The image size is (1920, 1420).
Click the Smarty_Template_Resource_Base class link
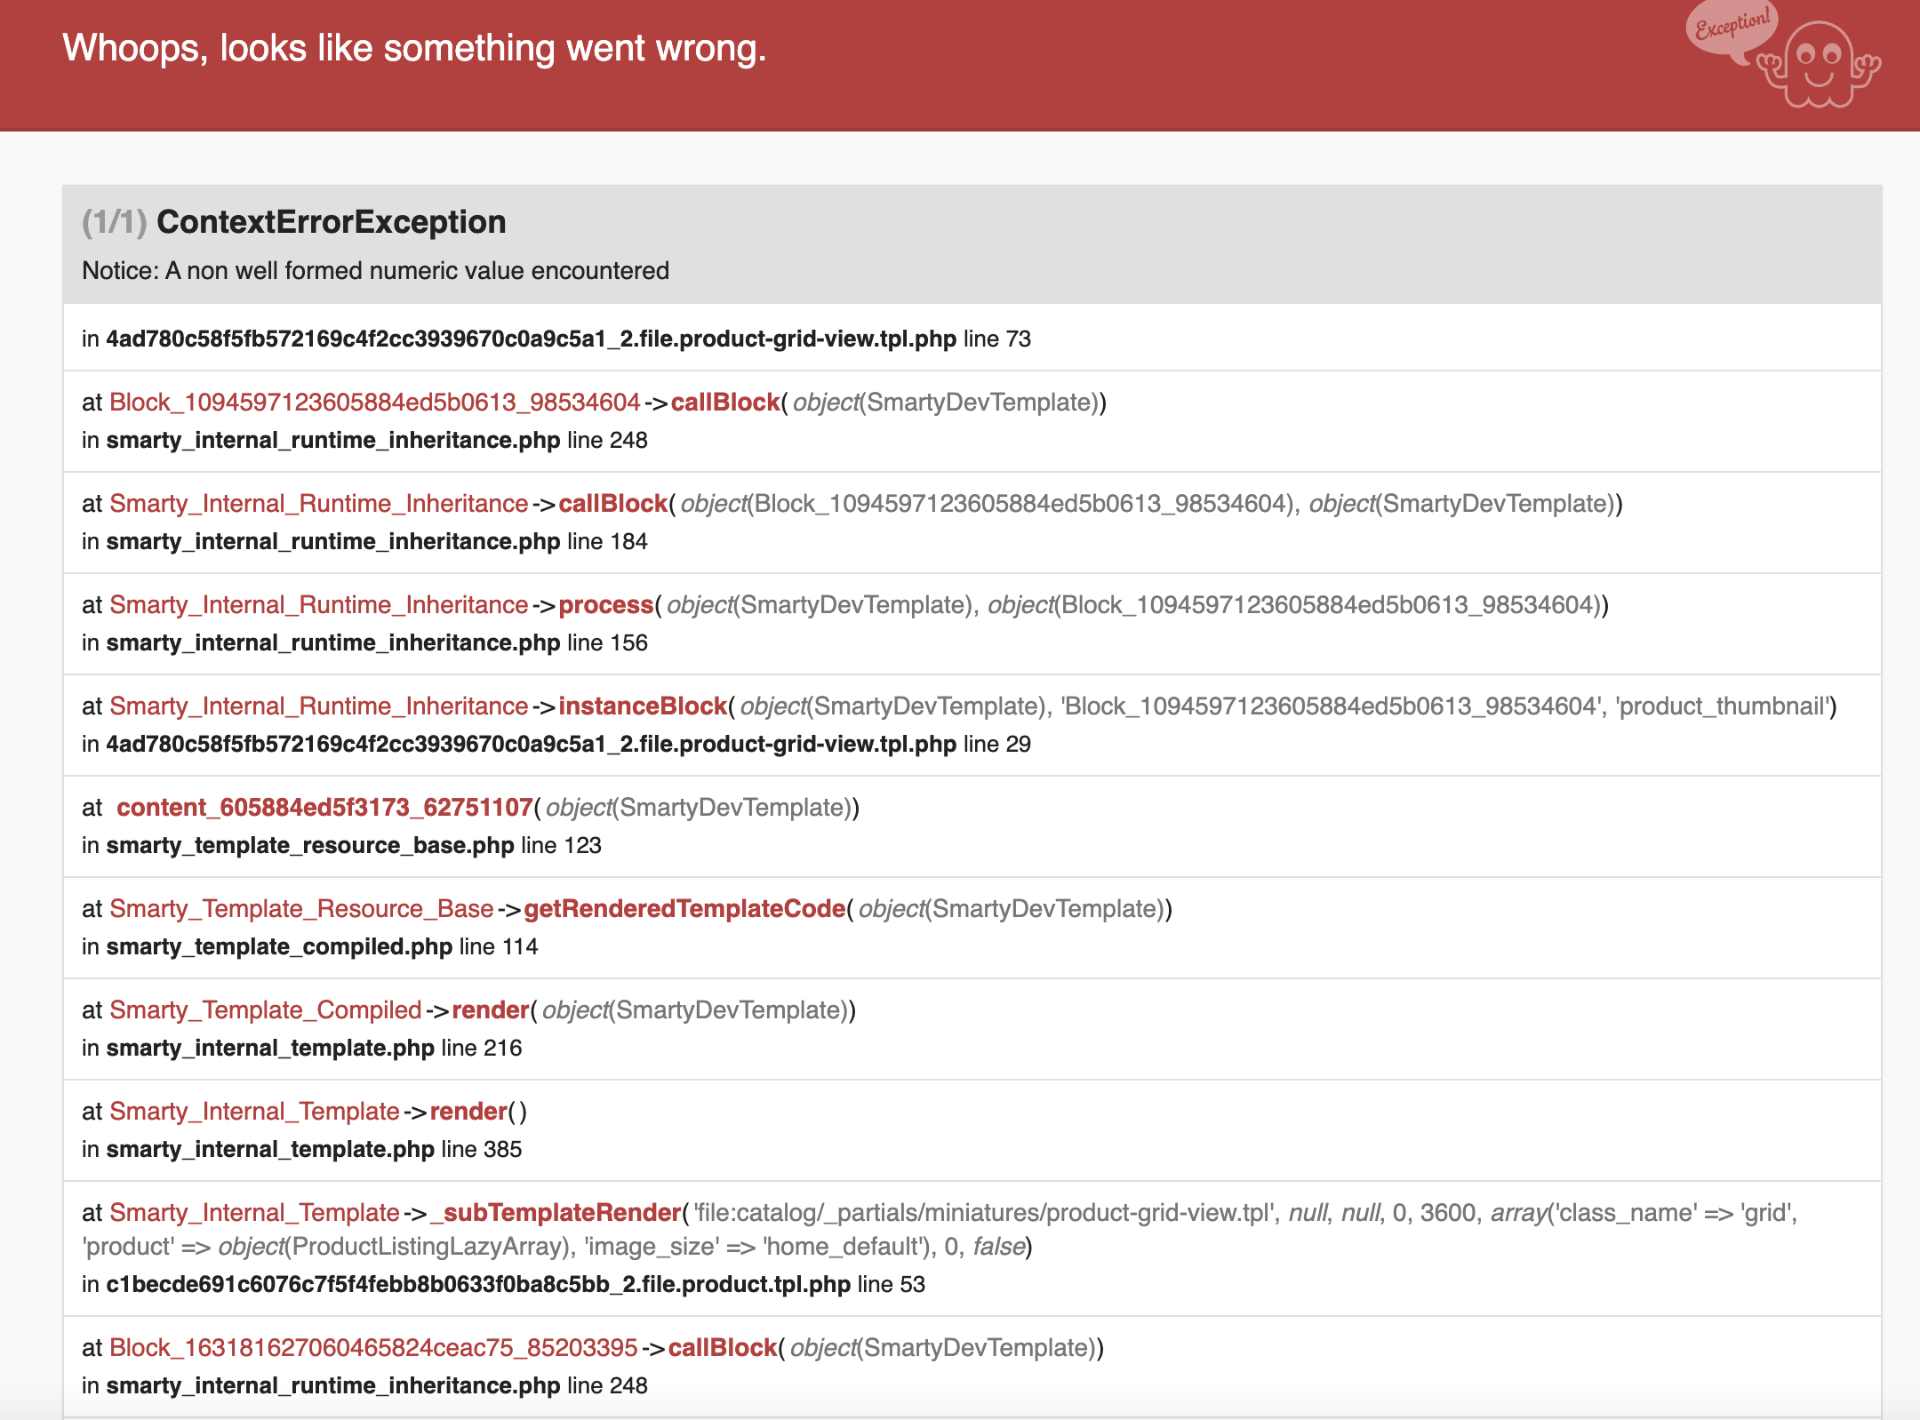(301, 908)
